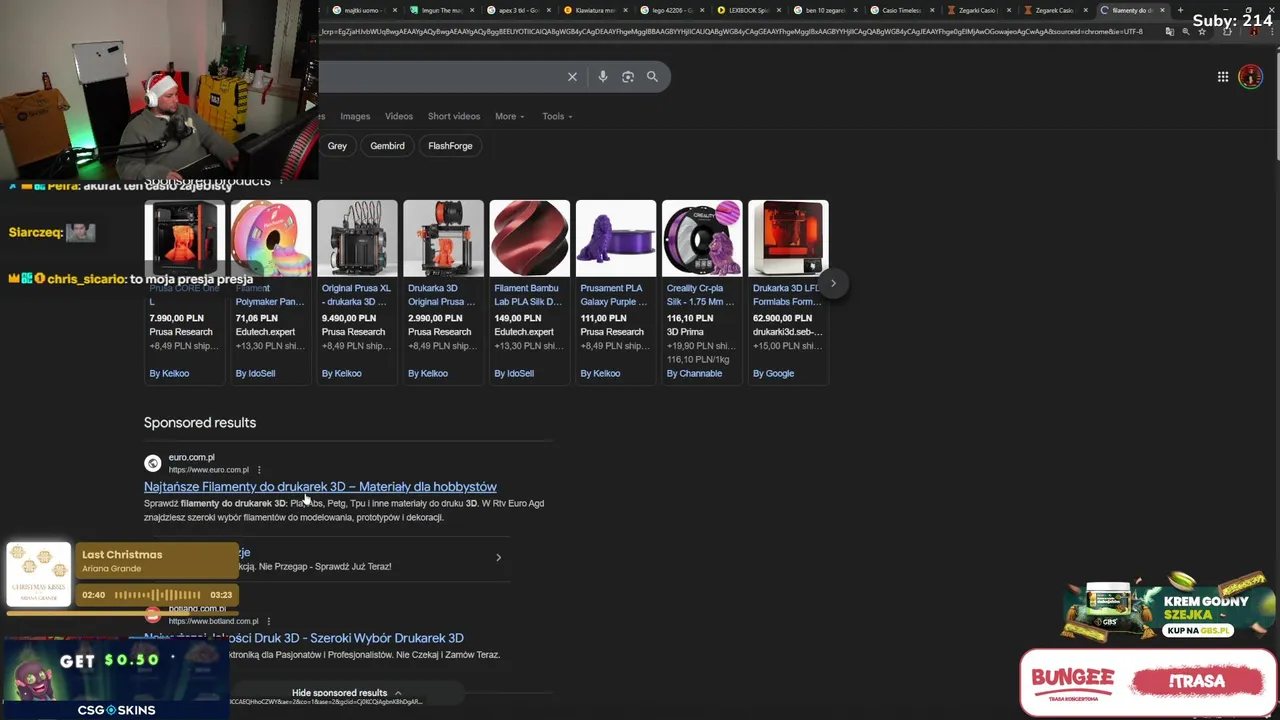
Task: Open the Drukarka 3D Original Prusa thumbnail
Action: (443, 238)
